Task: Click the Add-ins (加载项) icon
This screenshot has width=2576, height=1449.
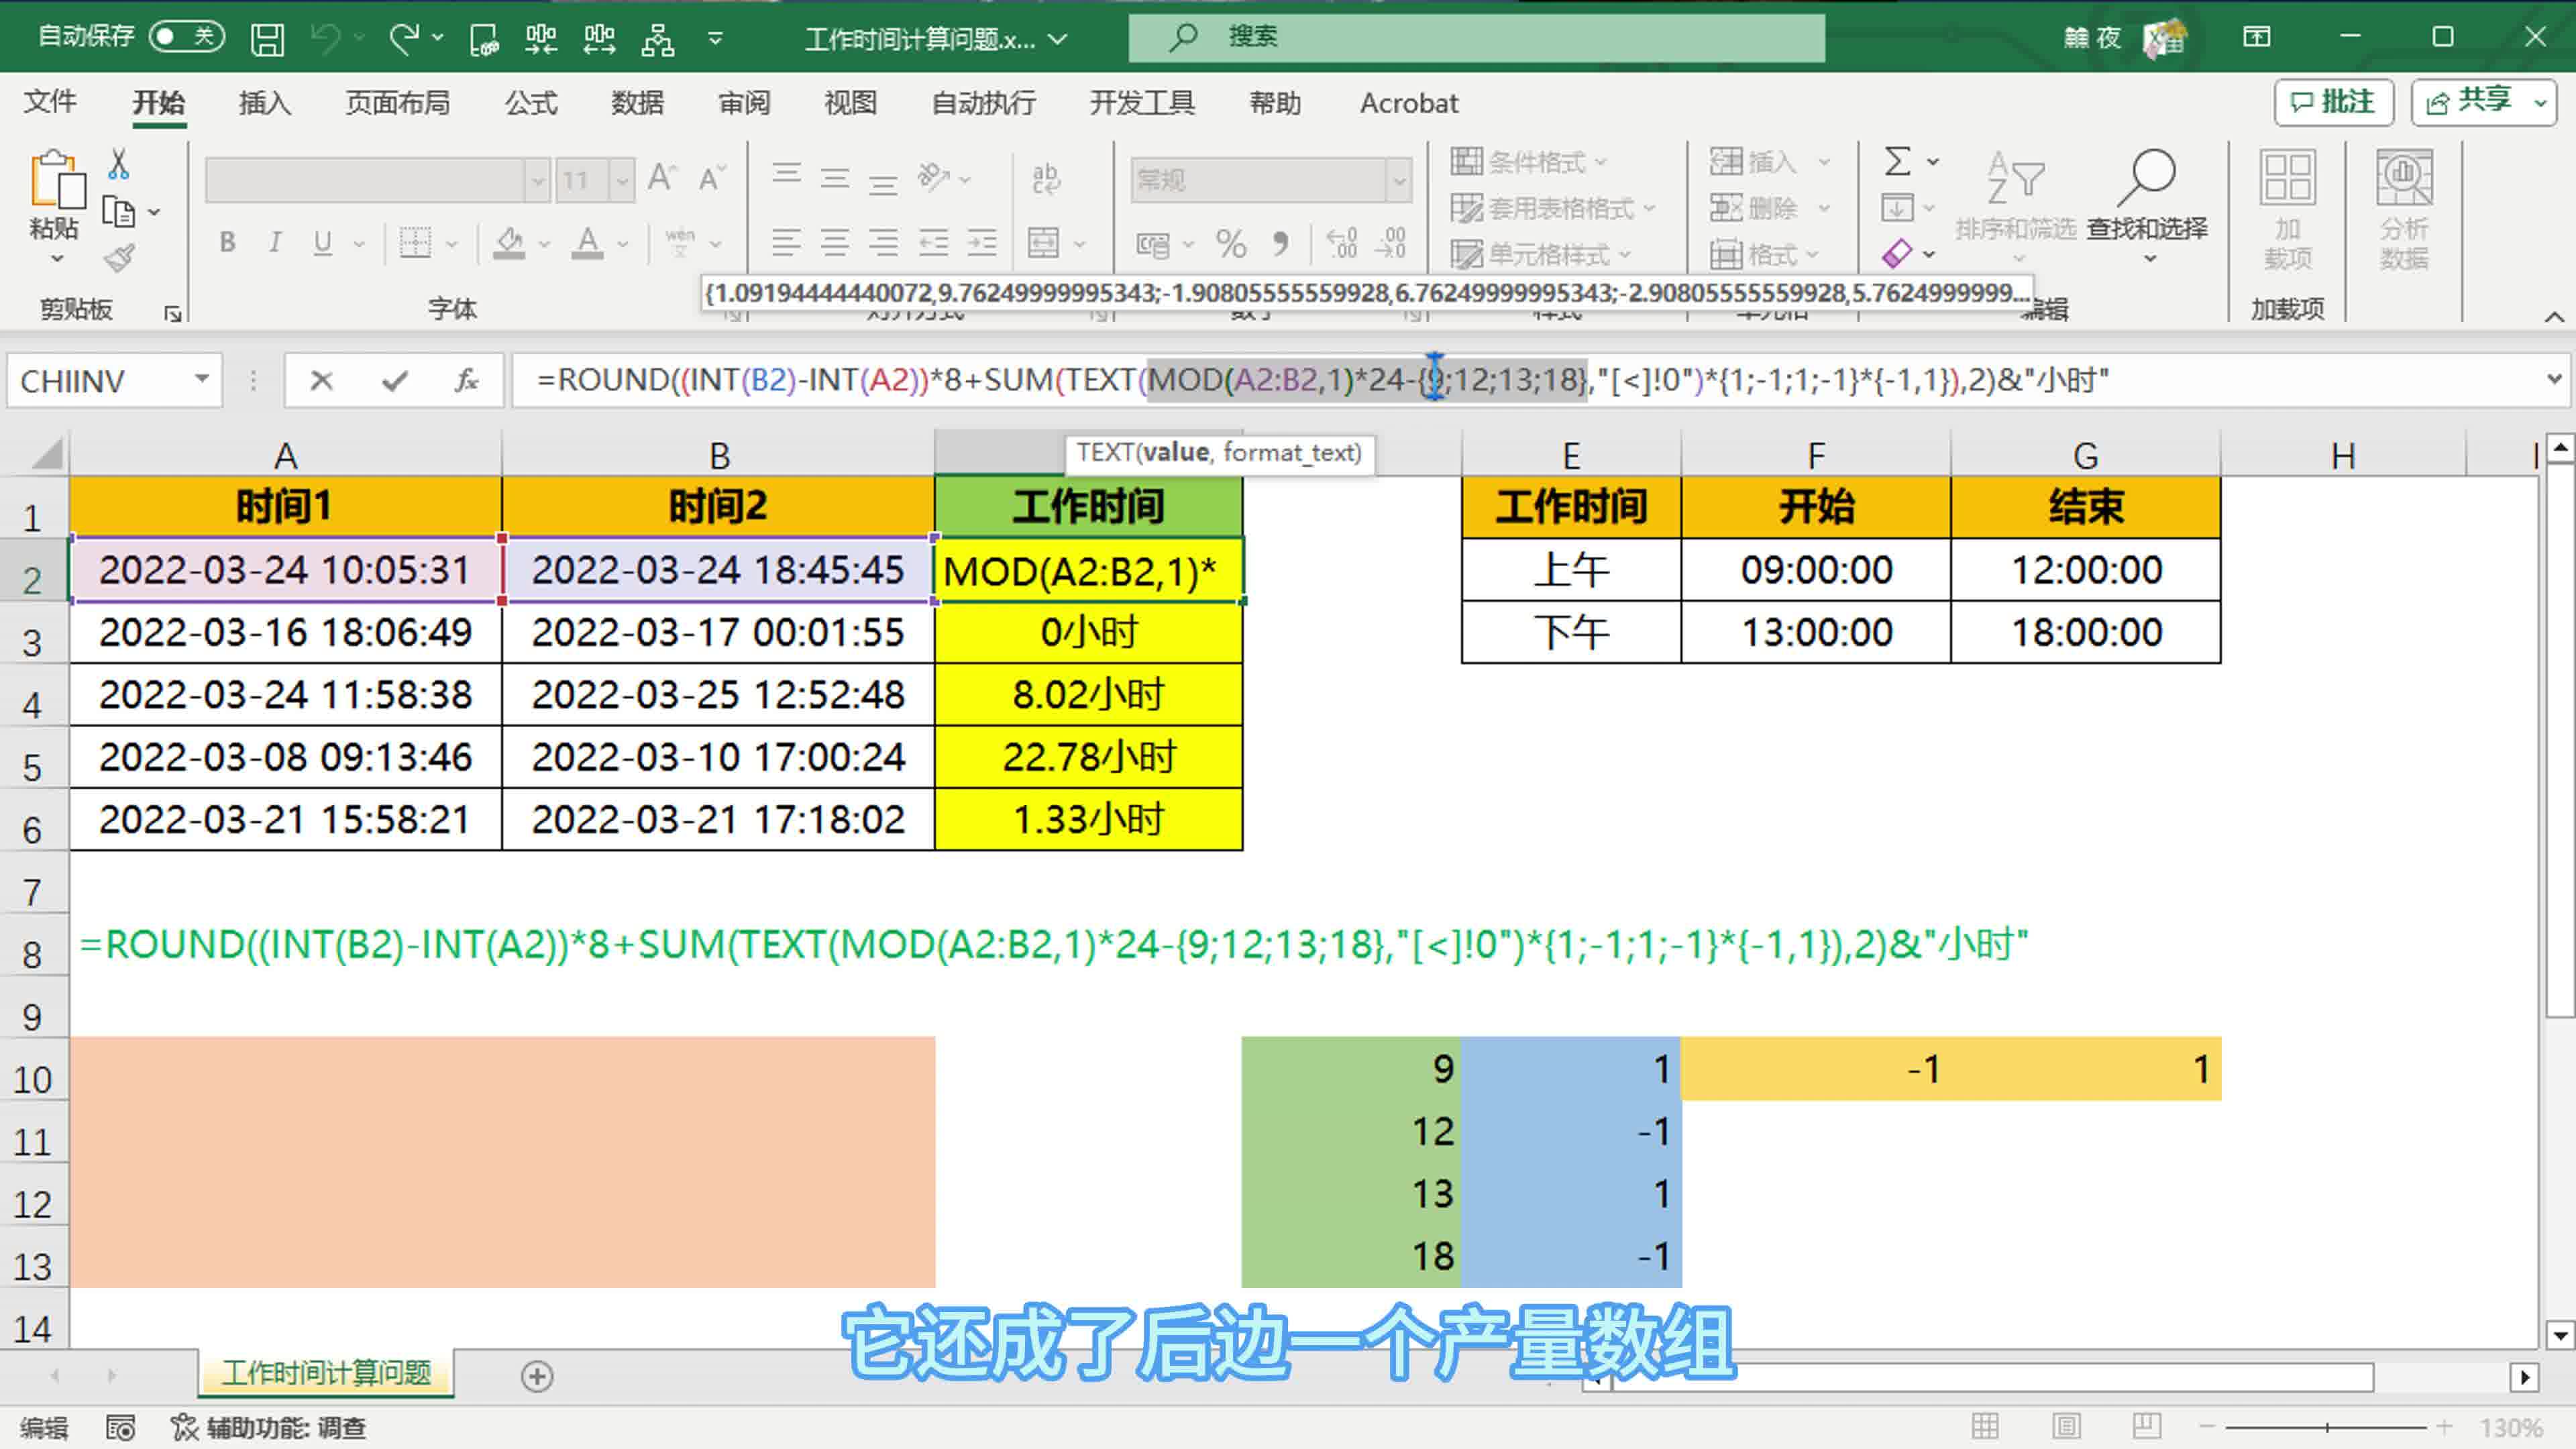Action: click(x=2287, y=210)
